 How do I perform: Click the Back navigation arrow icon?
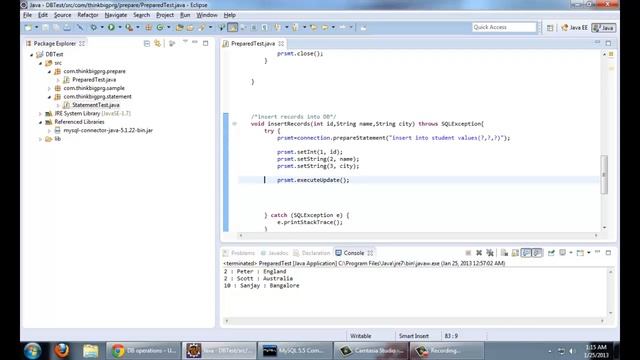tap(325, 27)
